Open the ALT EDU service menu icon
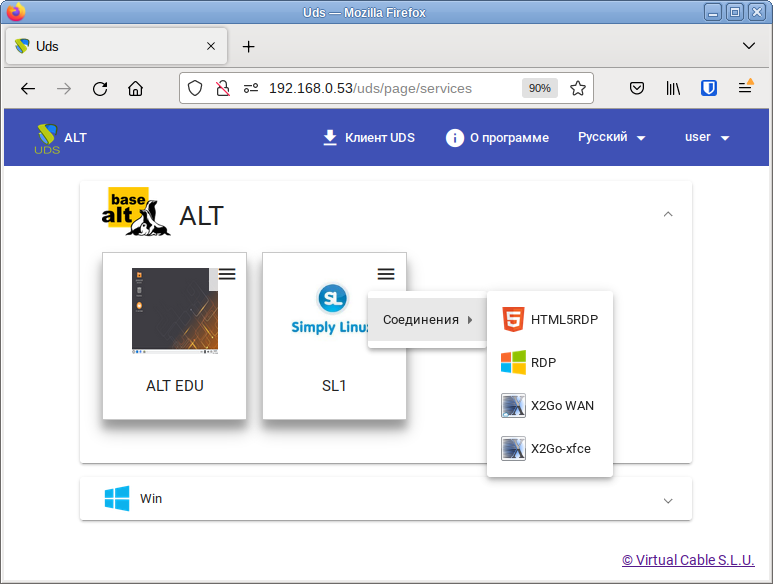Screen dimensions: 773x584 [227, 274]
